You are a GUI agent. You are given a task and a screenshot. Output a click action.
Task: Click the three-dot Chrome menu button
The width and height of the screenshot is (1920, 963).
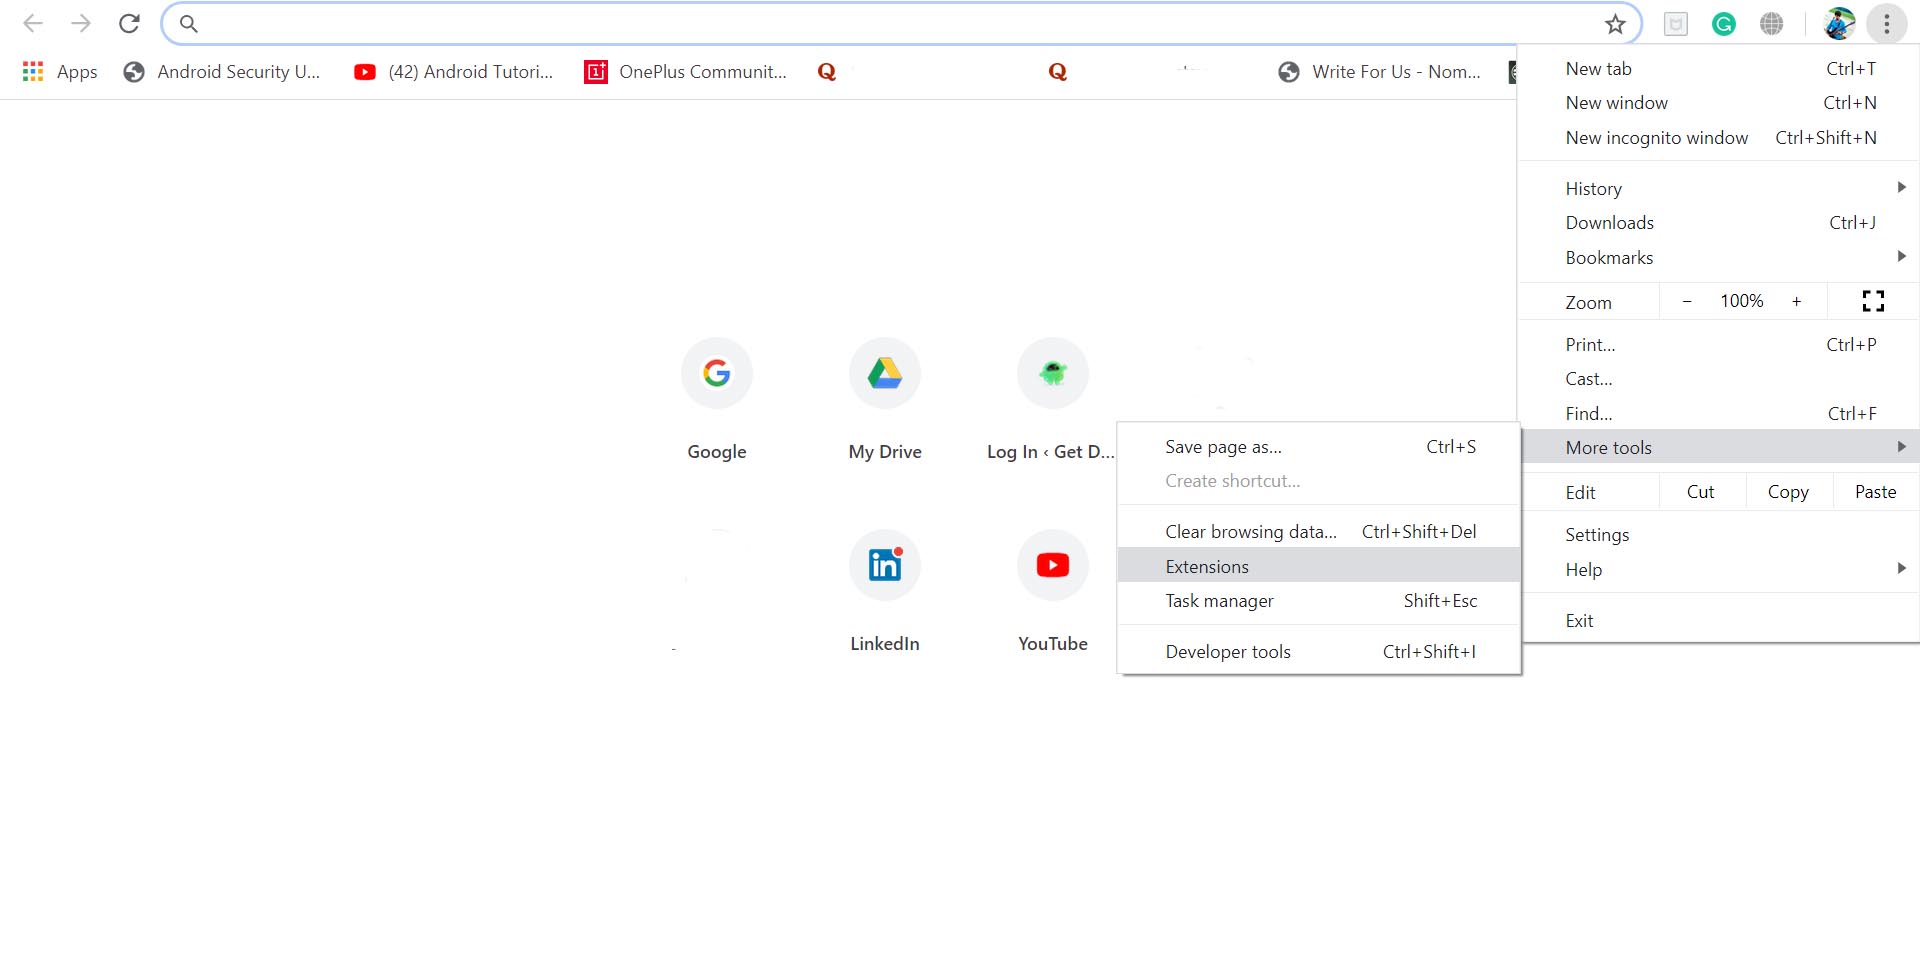pyautogui.click(x=1887, y=23)
